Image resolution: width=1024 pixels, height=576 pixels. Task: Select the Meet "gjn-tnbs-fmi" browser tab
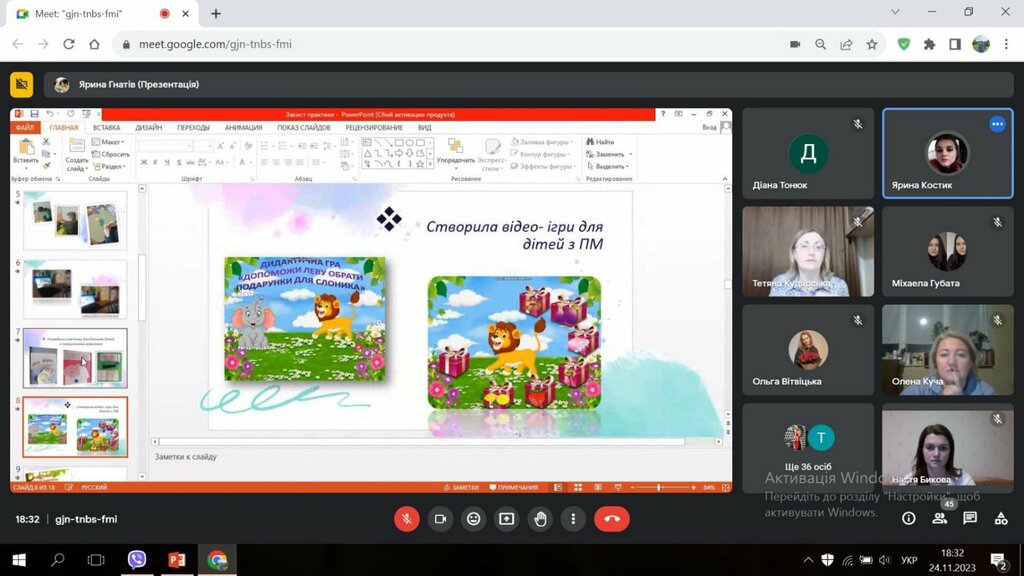point(90,14)
